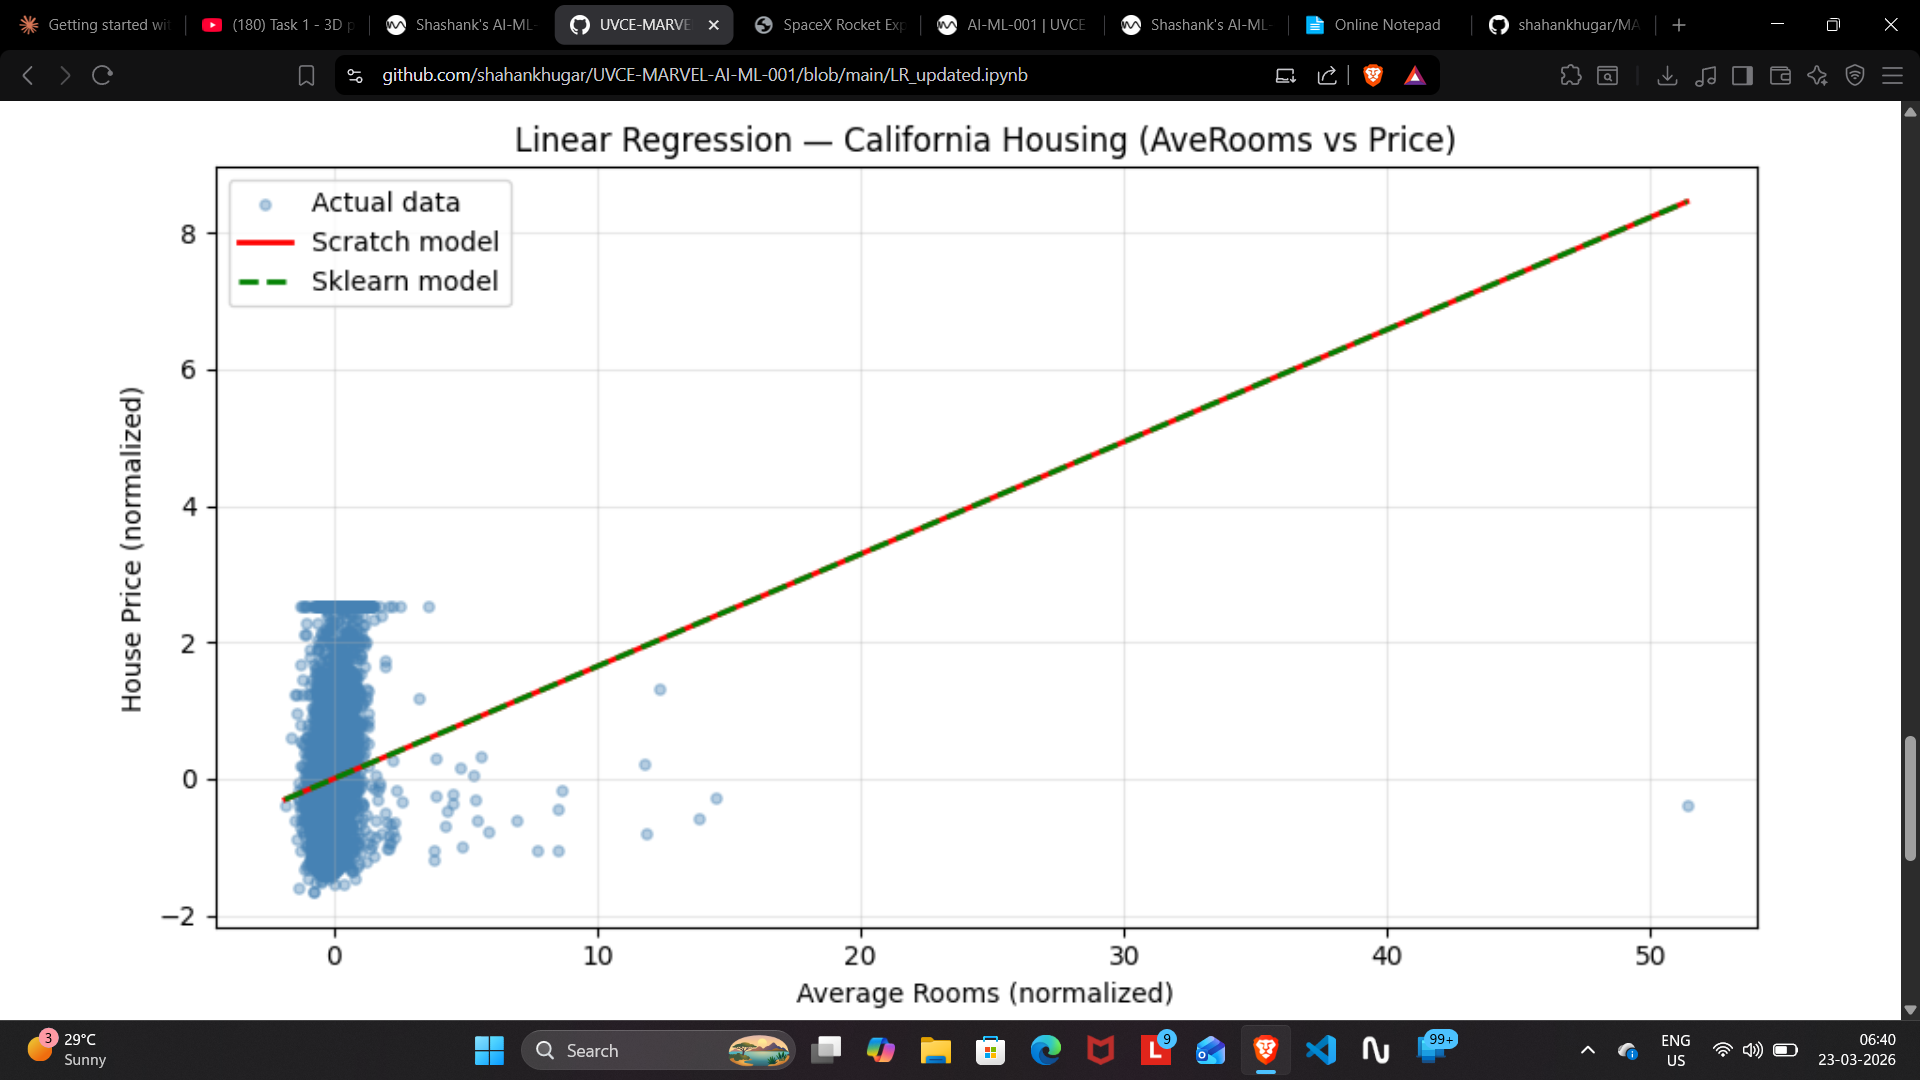Open site settings icon in address bar

[x=355, y=75]
